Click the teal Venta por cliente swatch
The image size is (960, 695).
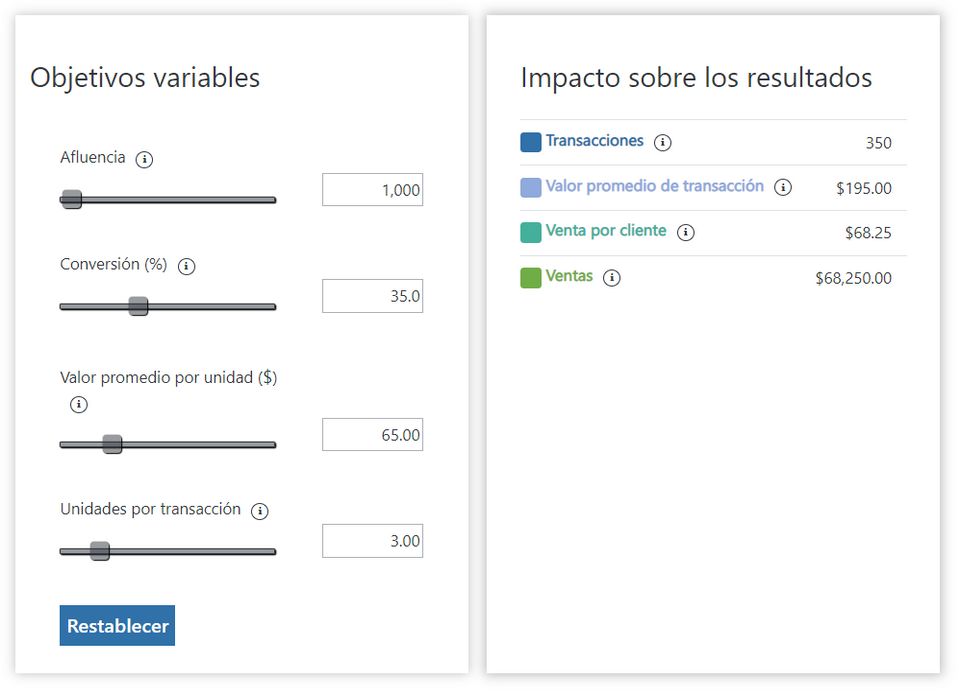click(531, 232)
